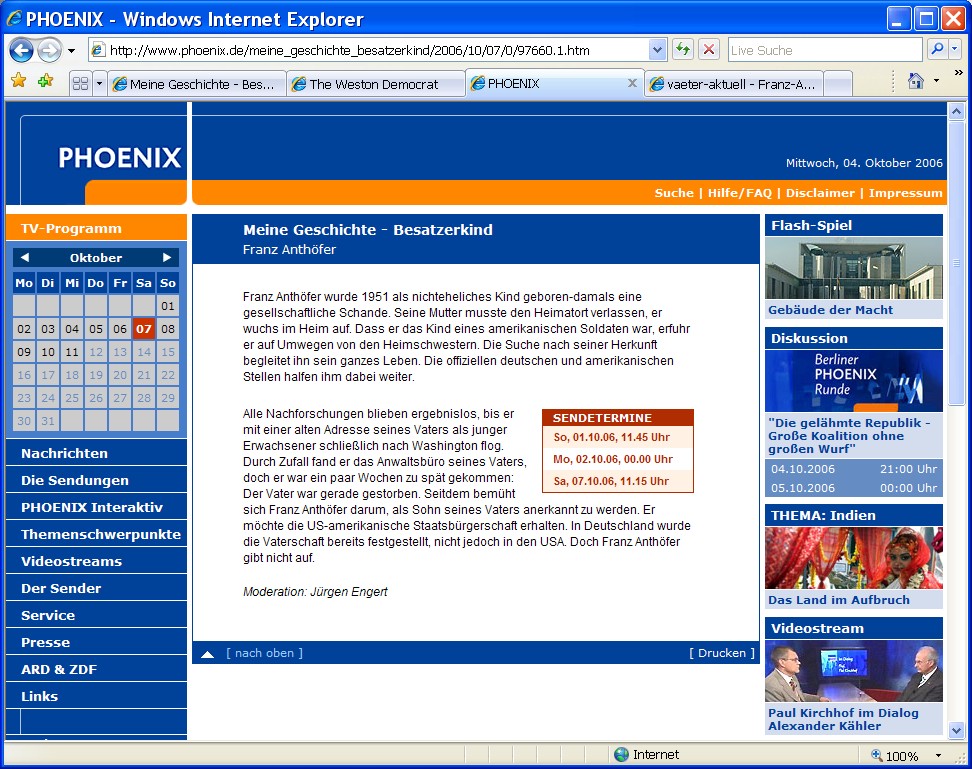Switch to 'The Weston Democrat' tab

coord(376,84)
